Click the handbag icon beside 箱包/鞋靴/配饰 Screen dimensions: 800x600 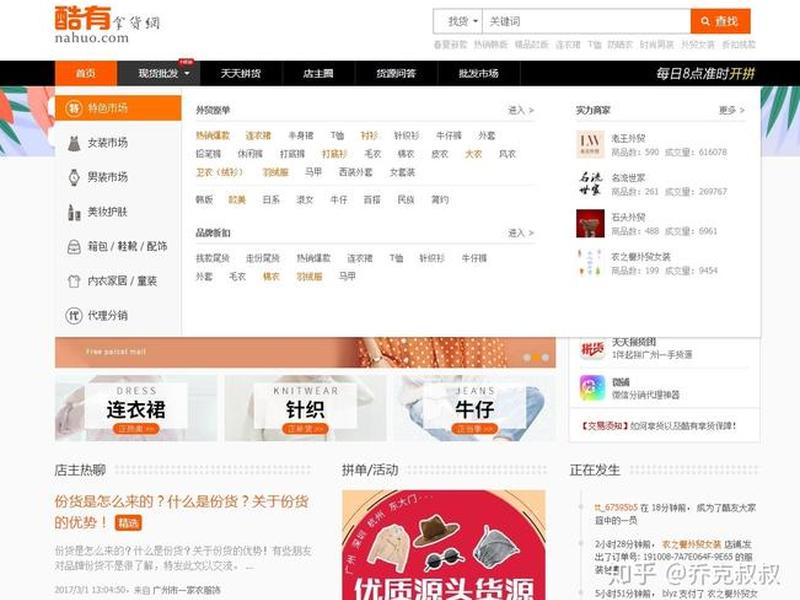coord(74,246)
